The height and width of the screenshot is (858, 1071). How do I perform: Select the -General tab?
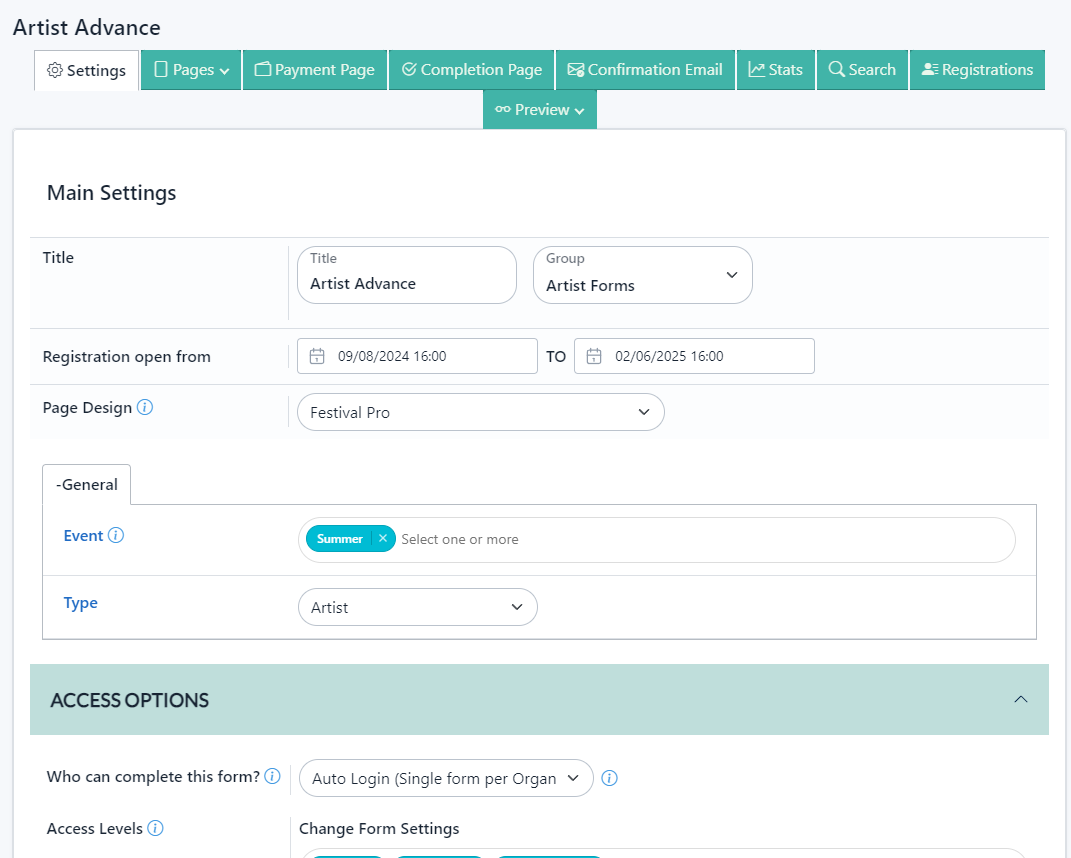[x=87, y=484]
